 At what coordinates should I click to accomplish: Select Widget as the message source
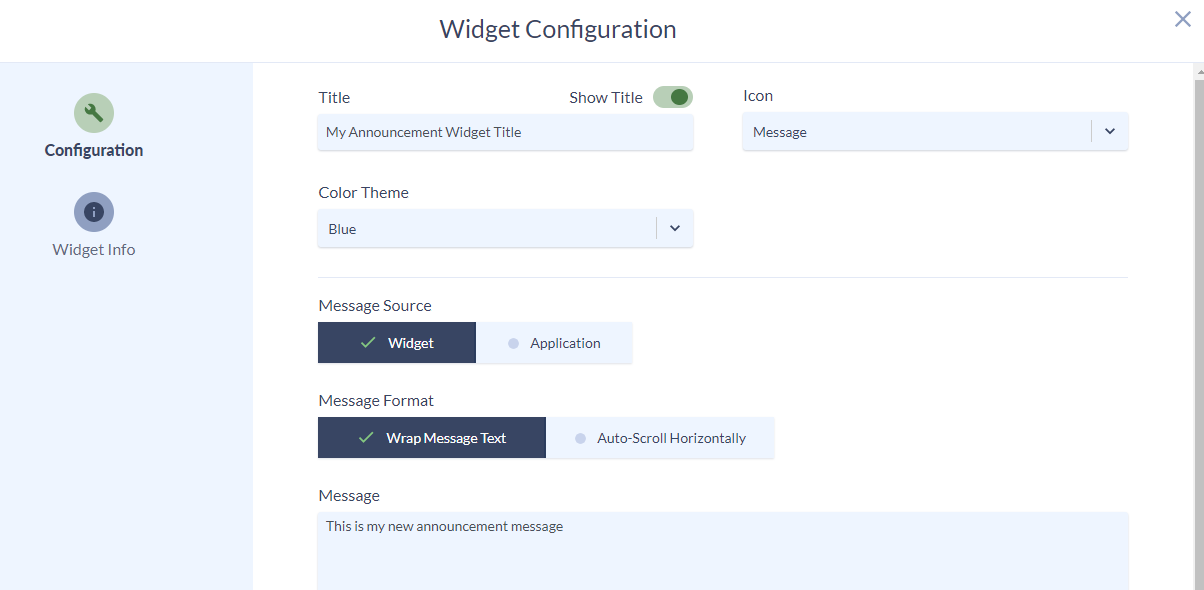click(x=397, y=343)
